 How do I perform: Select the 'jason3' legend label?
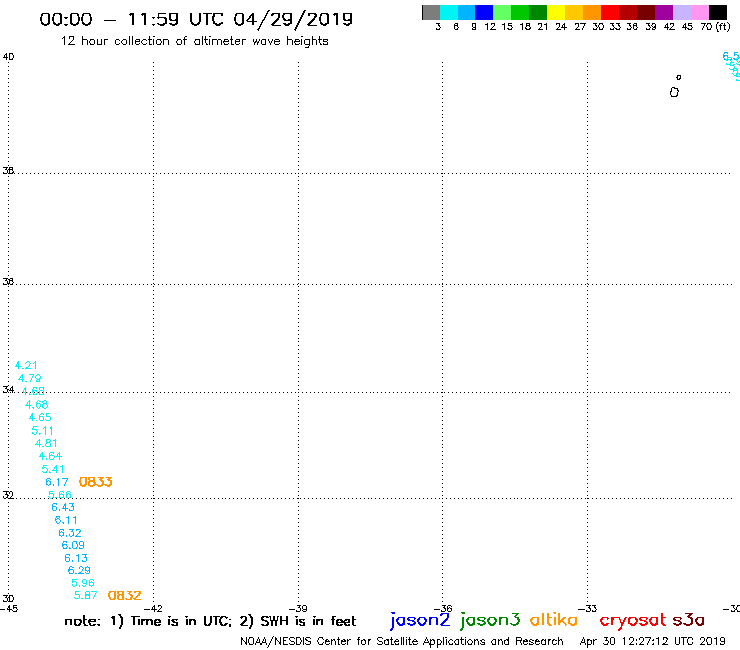[490, 620]
